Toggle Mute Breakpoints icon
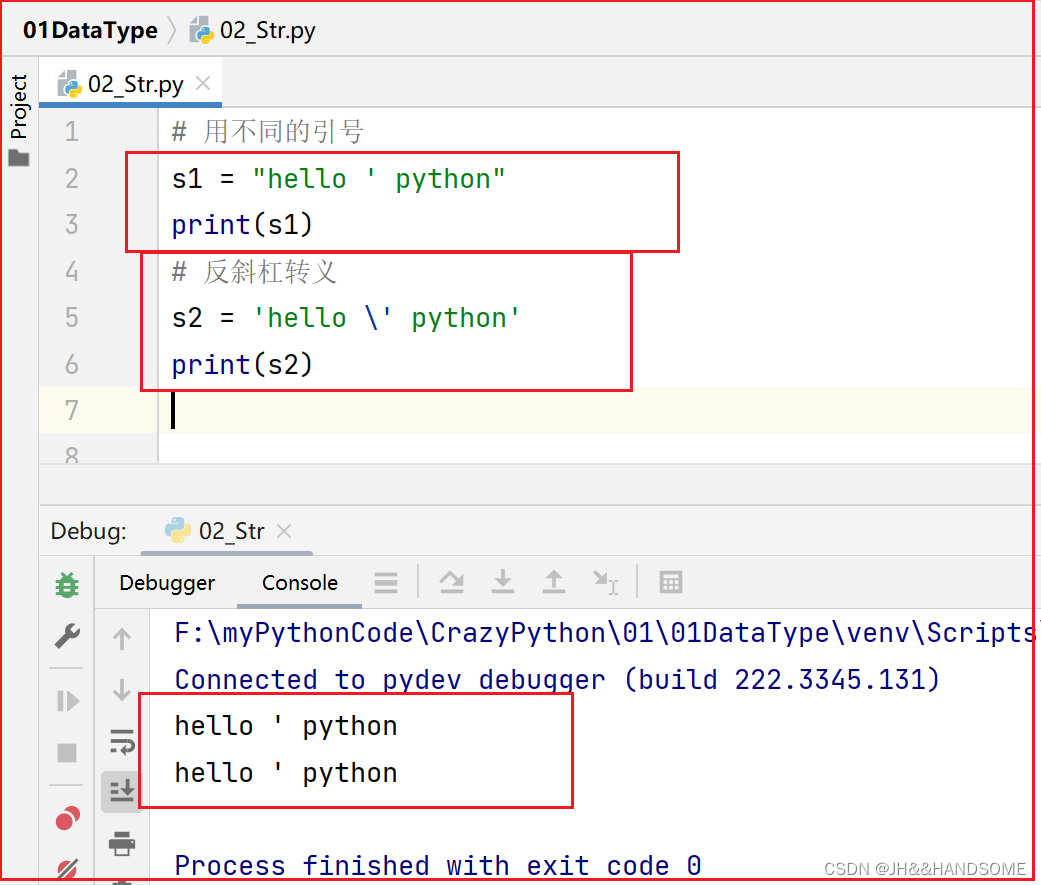This screenshot has width=1041, height=885. pyautogui.click(x=67, y=868)
